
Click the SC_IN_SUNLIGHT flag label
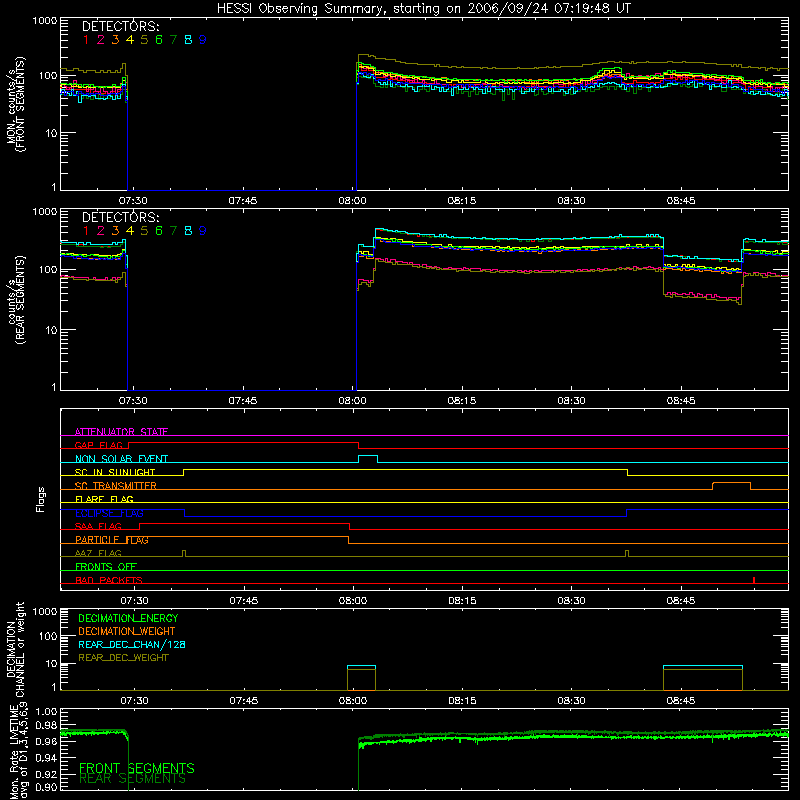click(x=115, y=472)
